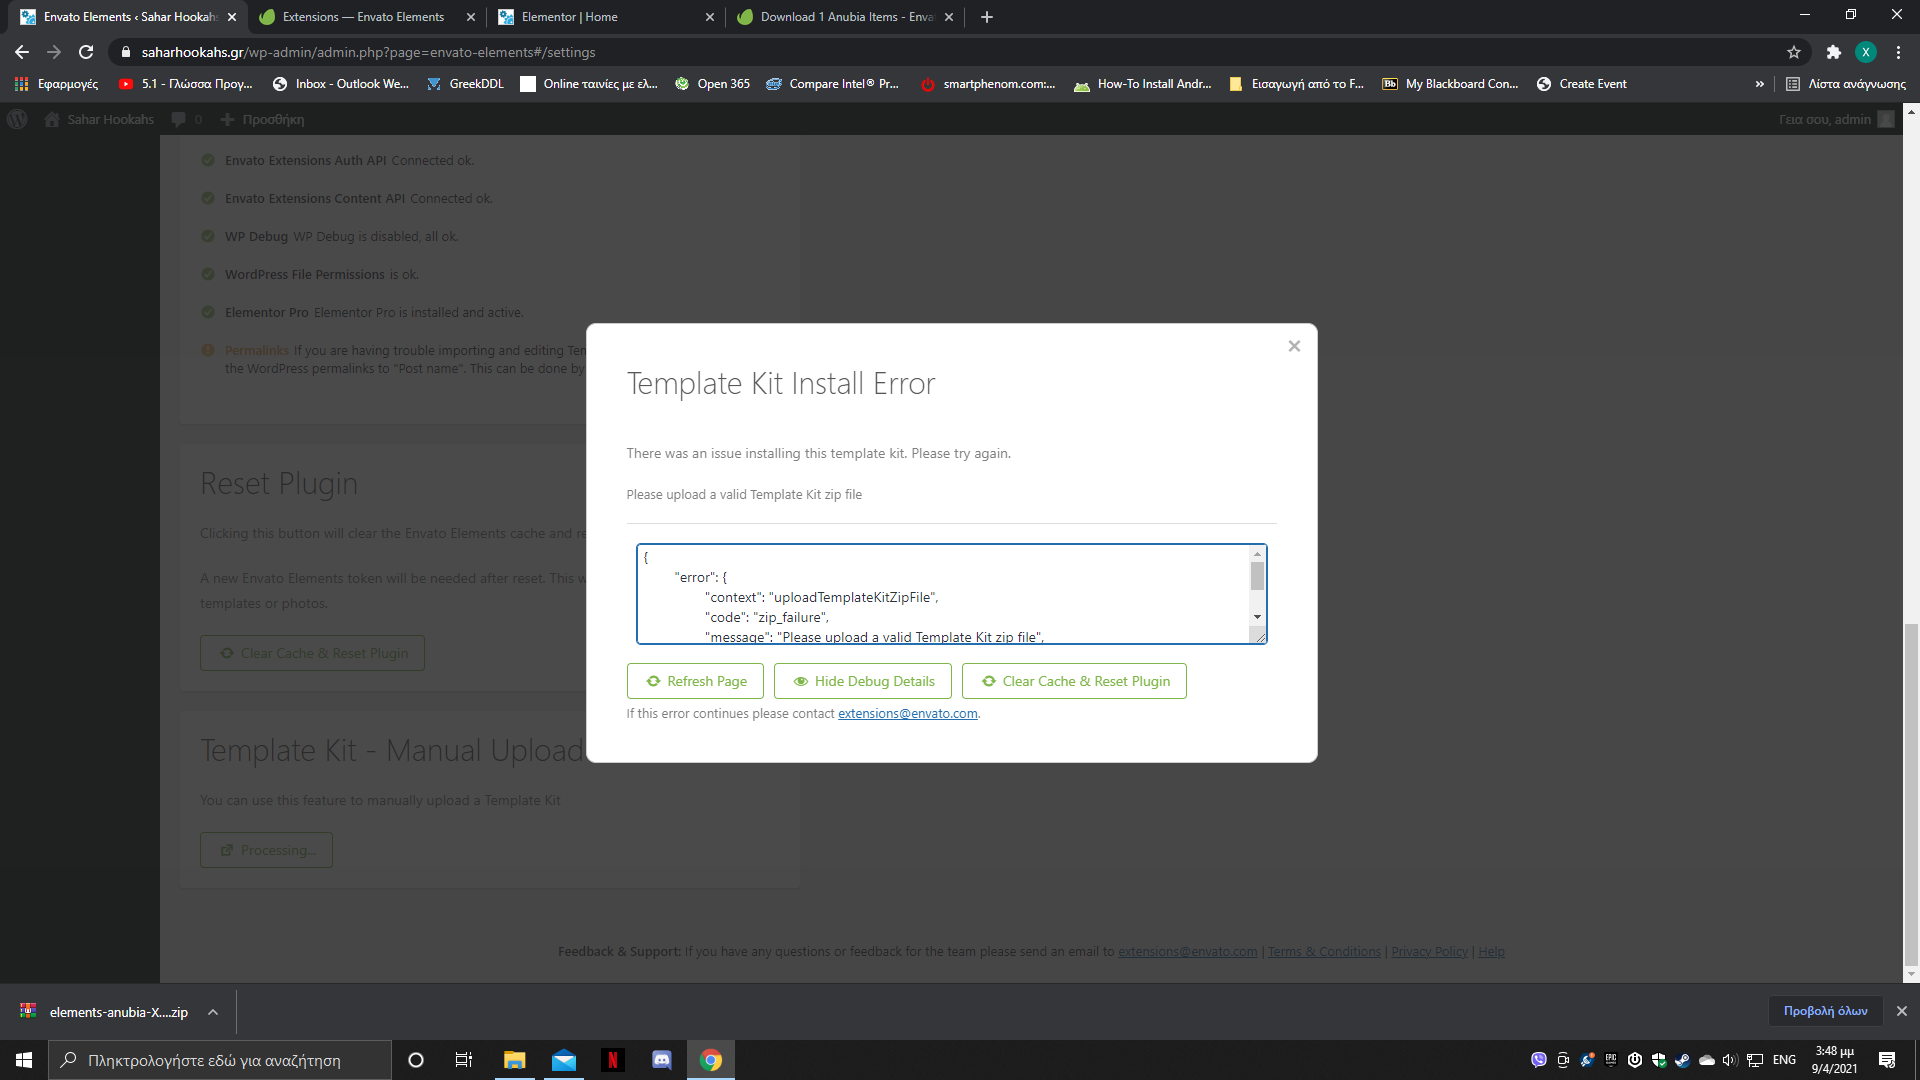Click Προβολή όλων to show all downloads
The width and height of the screenshot is (1920, 1080).
click(1825, 1011)
